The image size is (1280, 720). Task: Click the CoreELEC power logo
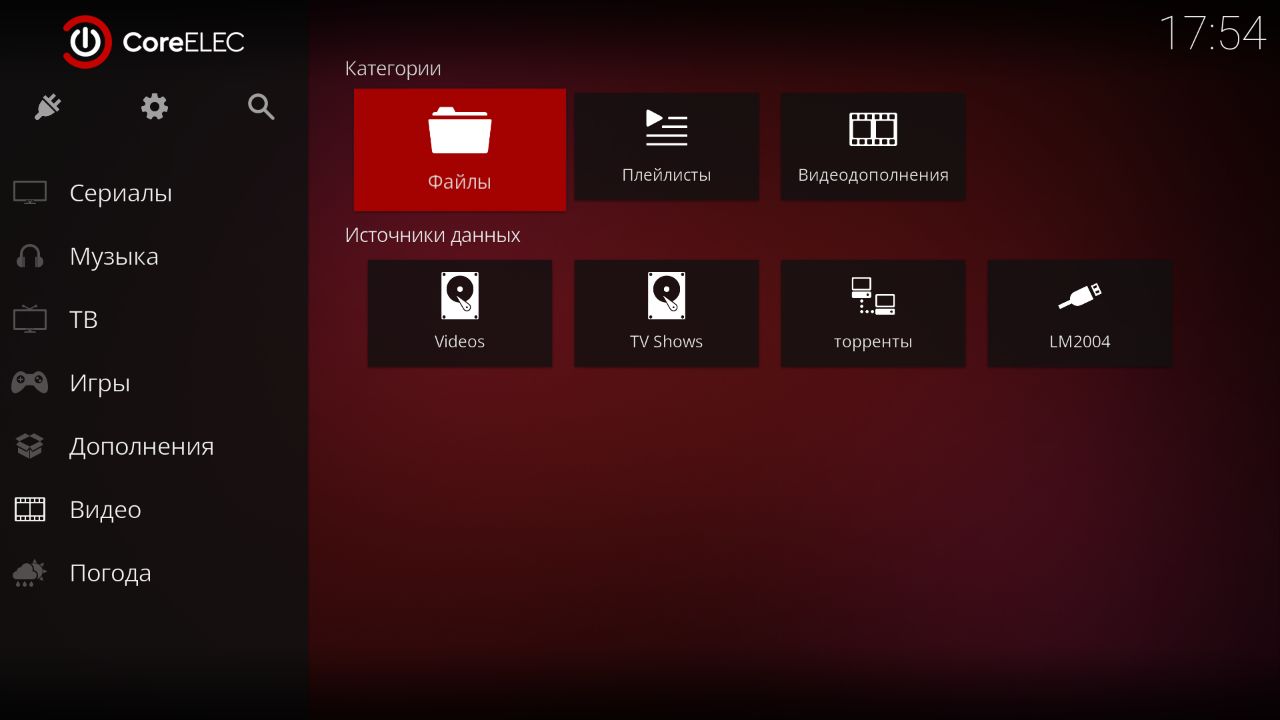point(87,42)
